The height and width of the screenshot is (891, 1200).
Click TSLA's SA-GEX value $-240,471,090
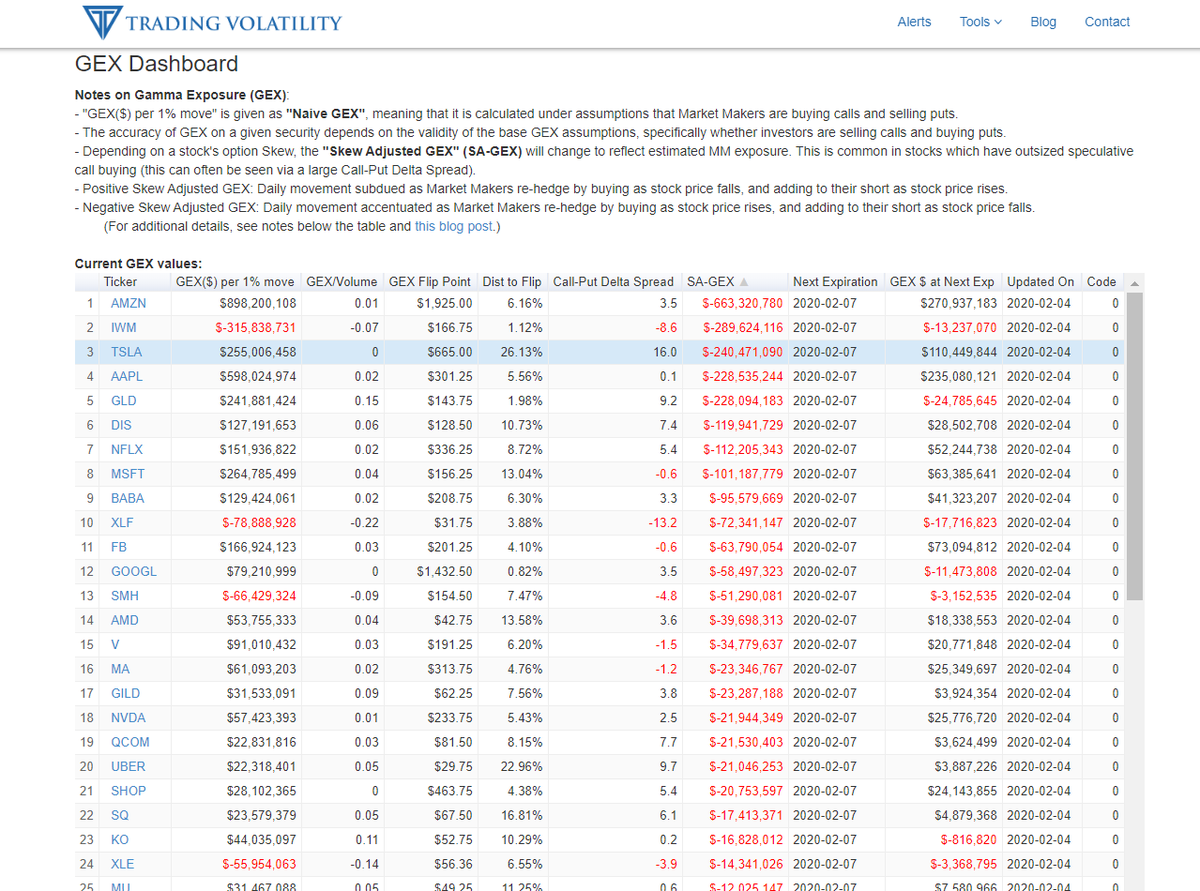tap(743, 352)
